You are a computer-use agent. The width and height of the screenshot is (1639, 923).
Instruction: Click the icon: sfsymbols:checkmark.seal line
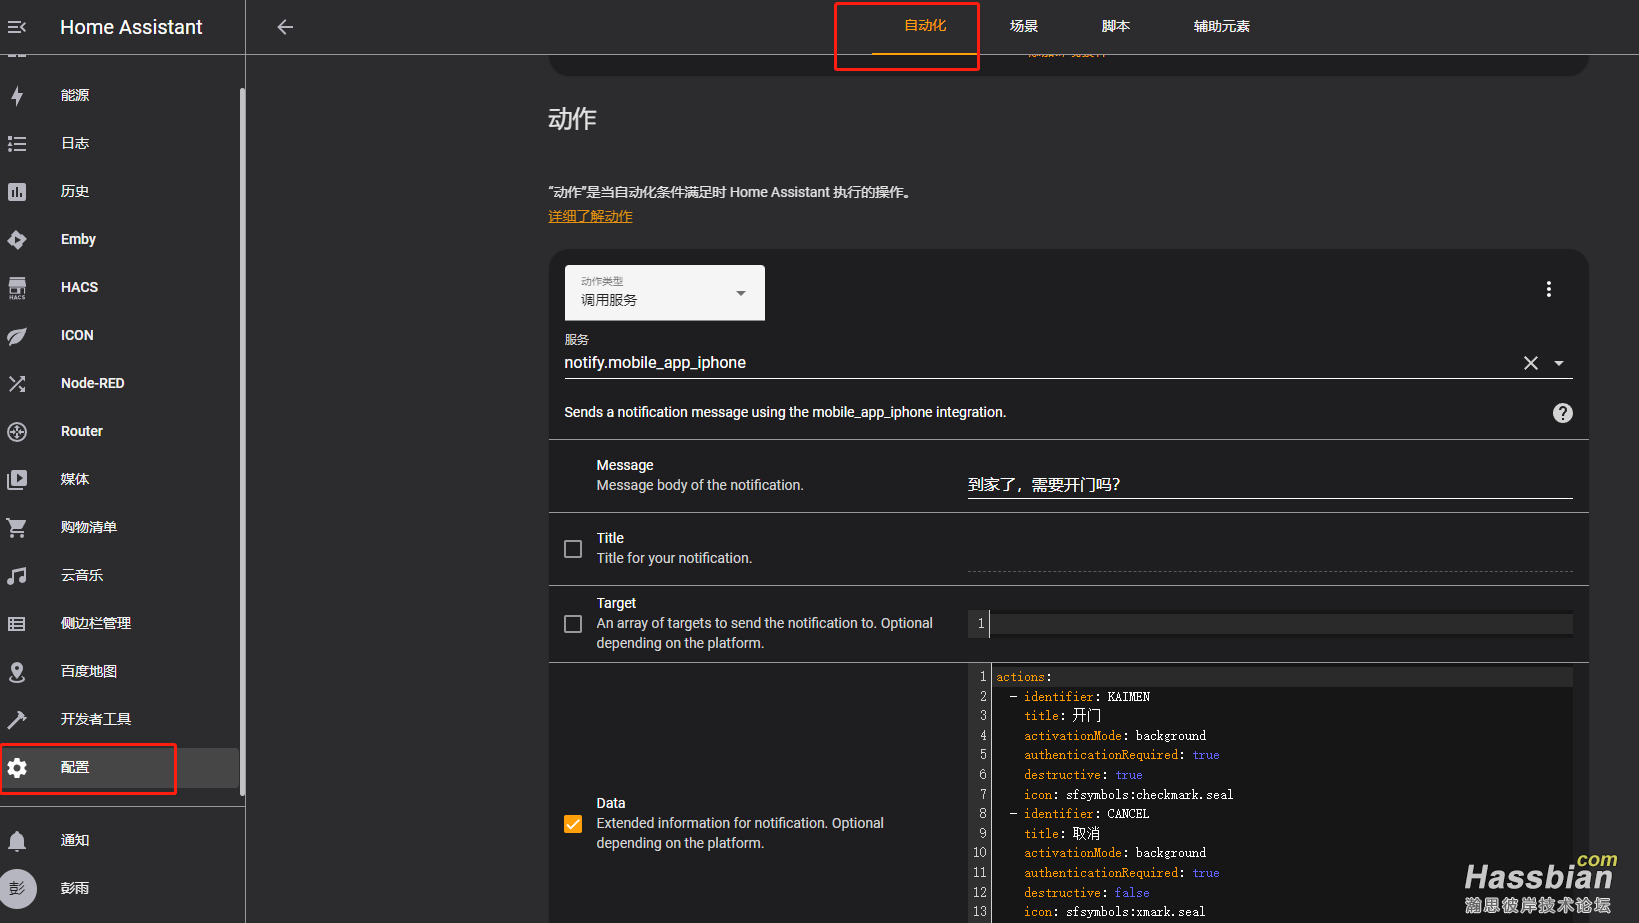(x=1129, y=795)
